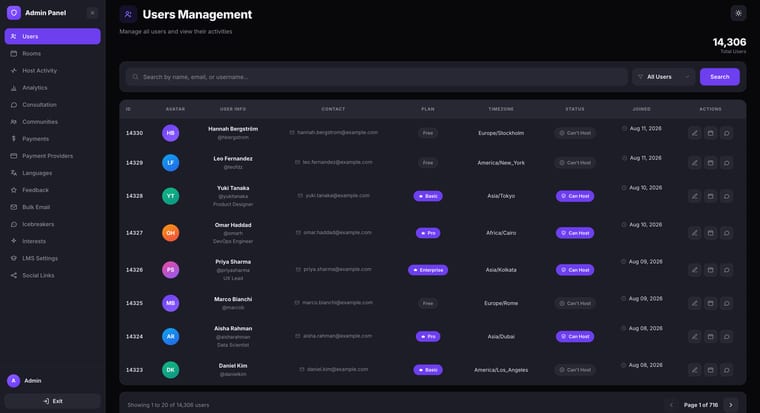This screenshot has width=760, height=413.
Task: Message Leo Fernandez via chat icon
Action: (x=727, y=163)
